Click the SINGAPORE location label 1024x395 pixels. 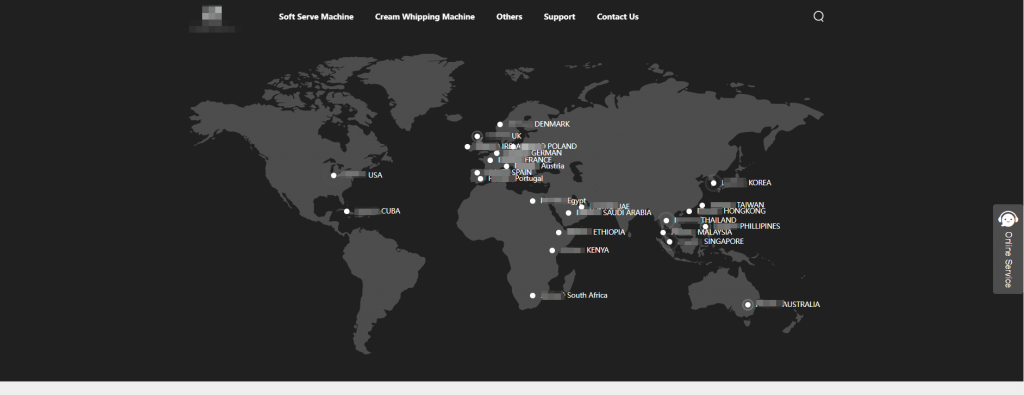pos(724,242)
